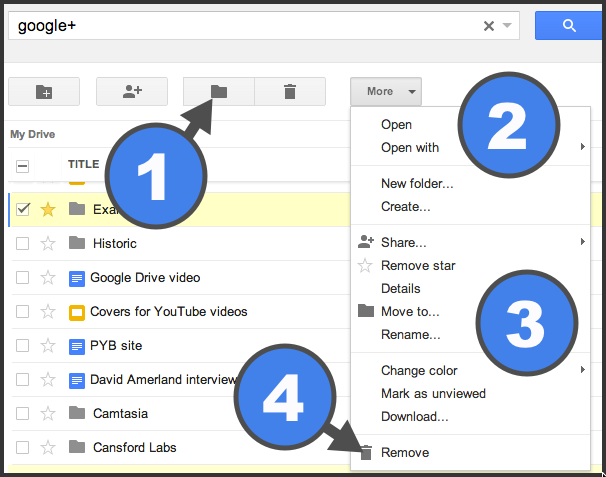Viewport: 606px width, 477px height.
Task: Open the Historic folder name
Action: pos(115,244)
